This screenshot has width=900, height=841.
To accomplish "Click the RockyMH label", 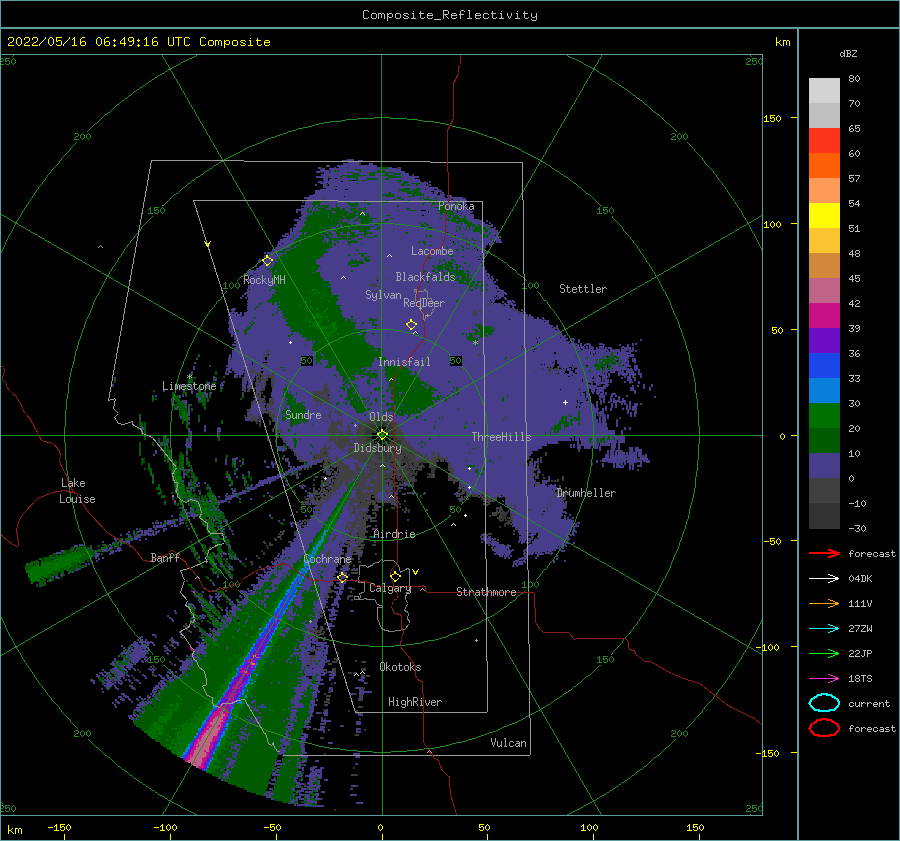I will click(x=264, y=280).
